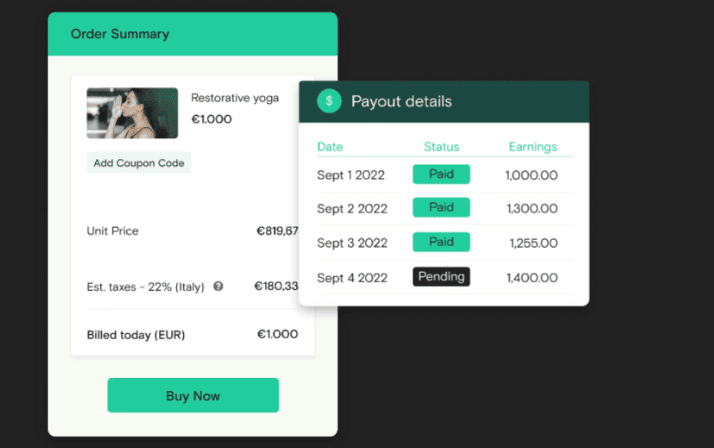Click the 1,300.00 earnings amount

532,209
